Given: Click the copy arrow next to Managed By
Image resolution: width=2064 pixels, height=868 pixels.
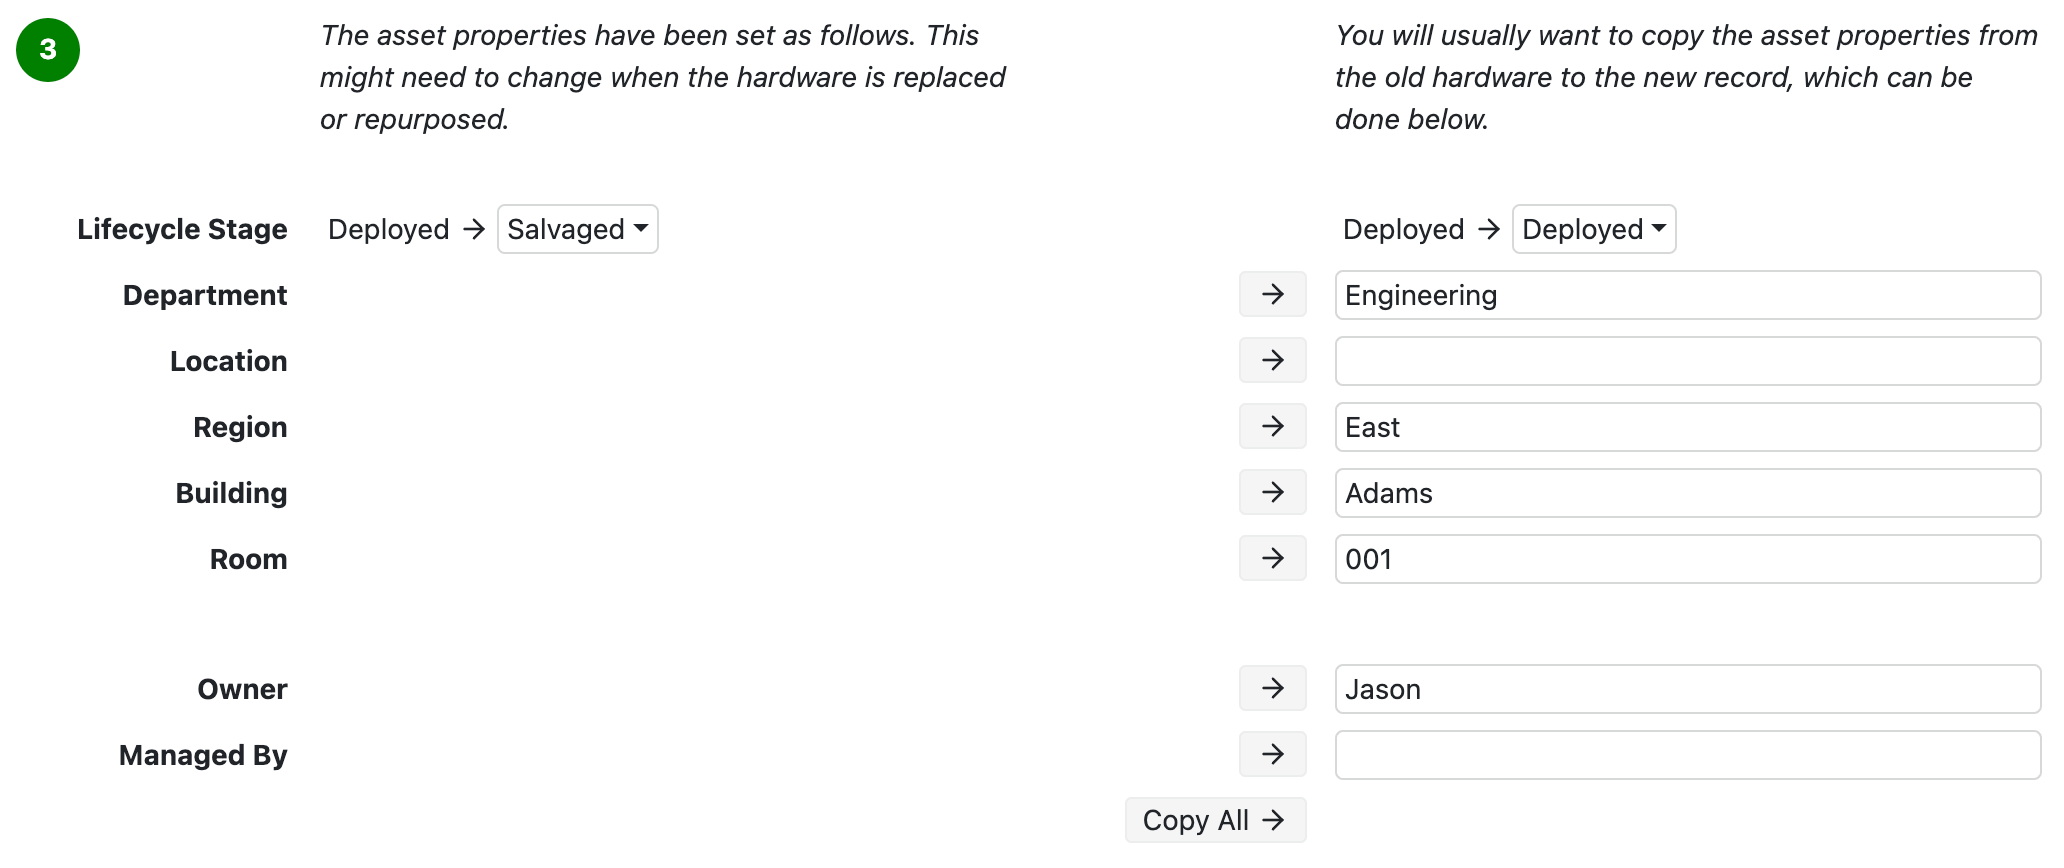Looking at the screenshot, I should pyautogui.click(x=1272, y=754).
